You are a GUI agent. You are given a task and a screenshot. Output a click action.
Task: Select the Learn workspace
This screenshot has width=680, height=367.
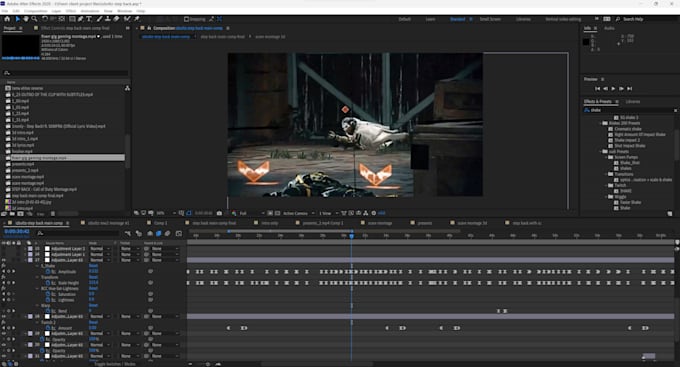tap(430, 19)
